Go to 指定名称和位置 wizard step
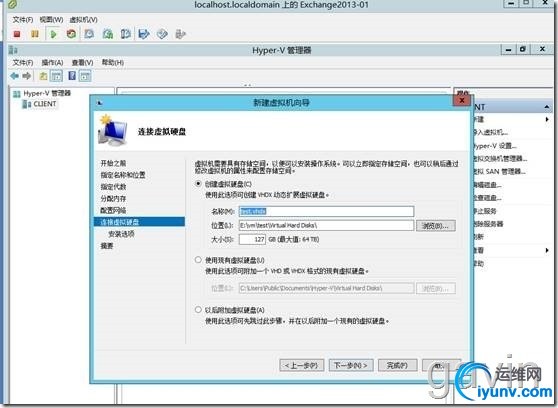558x408 pixels. pyautogui.click(x=123, y=175)
